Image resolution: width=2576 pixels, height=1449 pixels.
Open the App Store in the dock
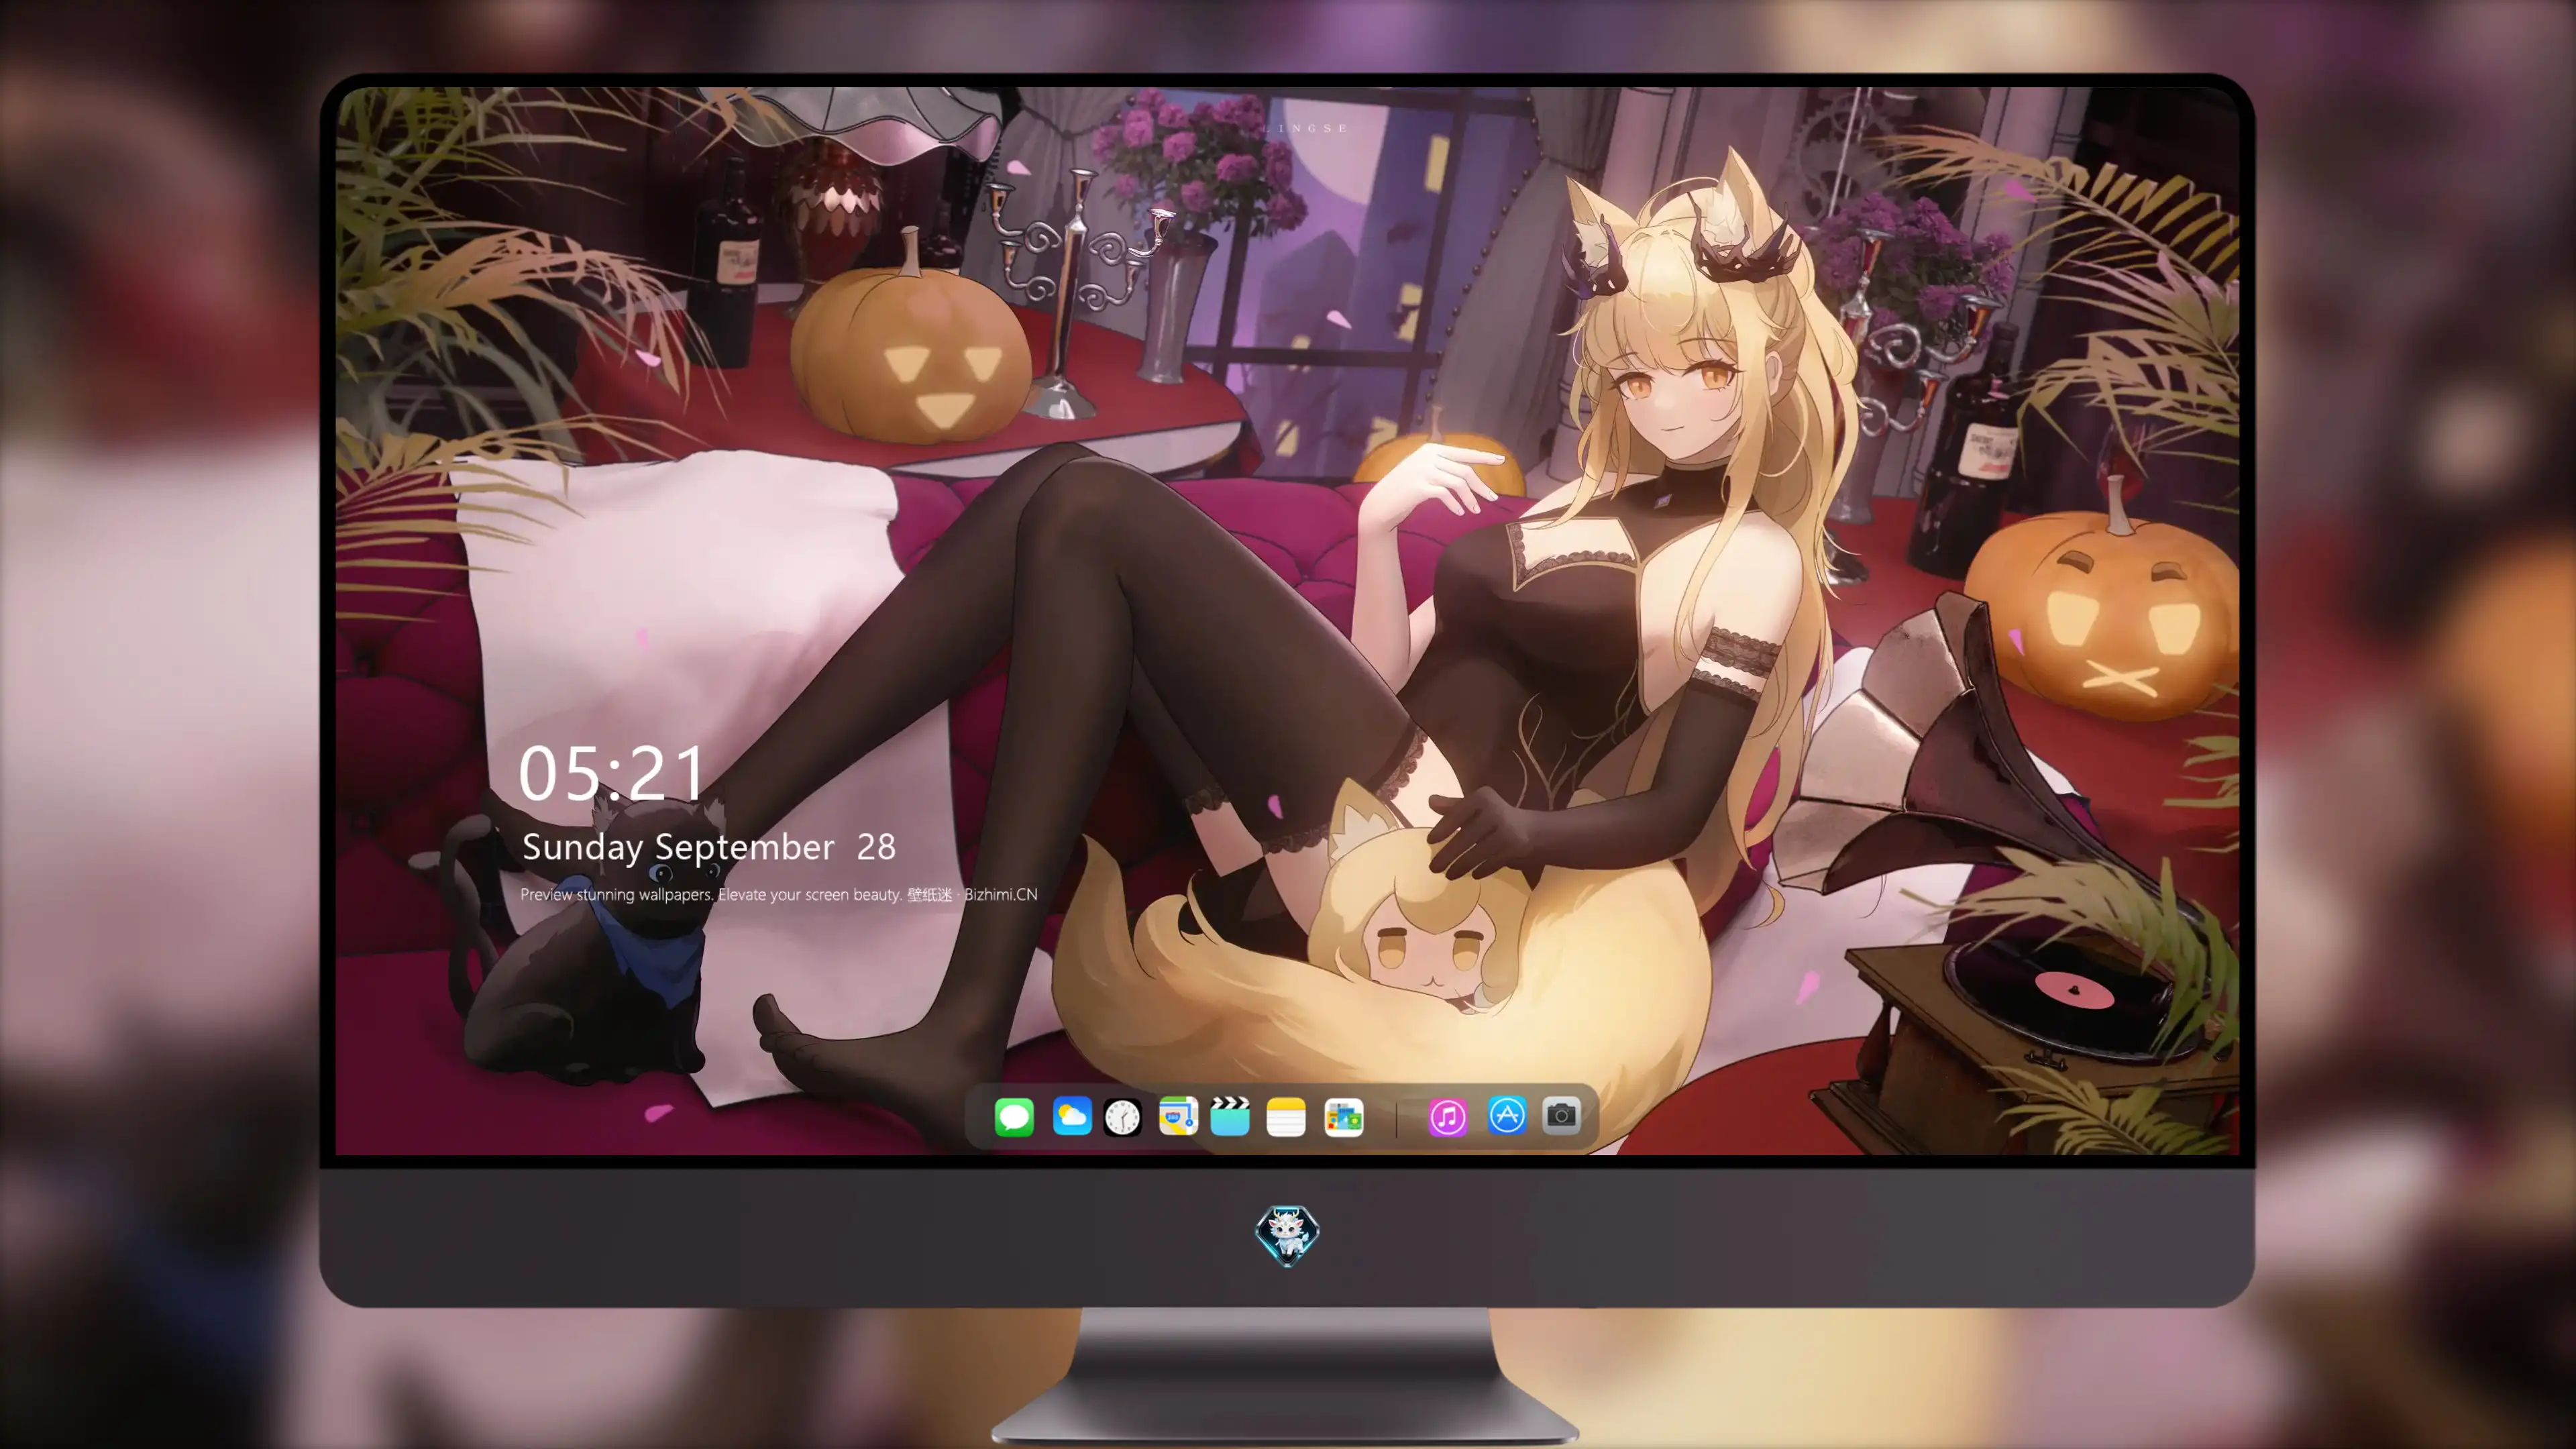coord(1507,1115)
